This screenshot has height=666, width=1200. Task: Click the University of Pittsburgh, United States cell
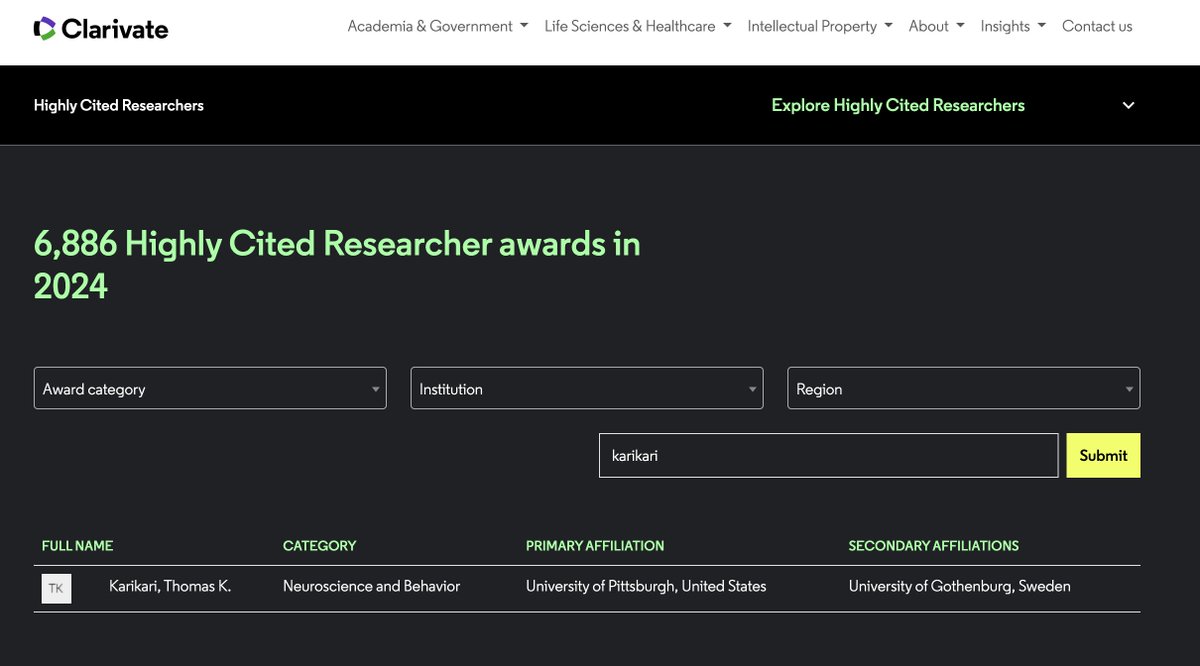(x=646, y=587)
